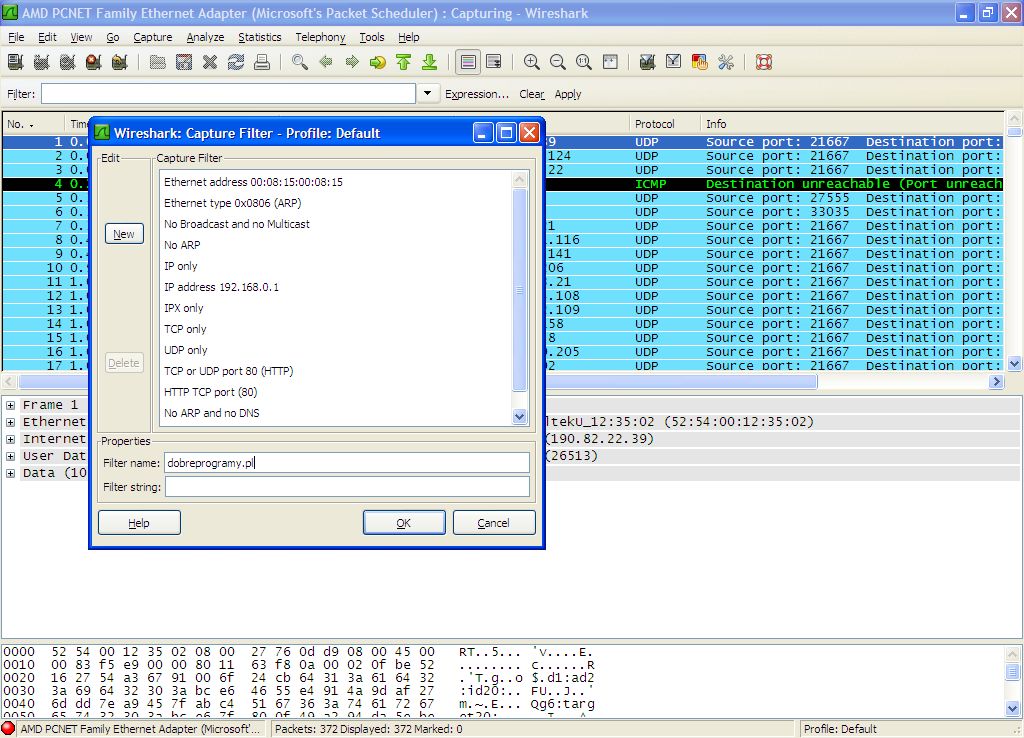Click the find packet magnifier icon
The image size is (1024, 738).
[x=300, y=62]
